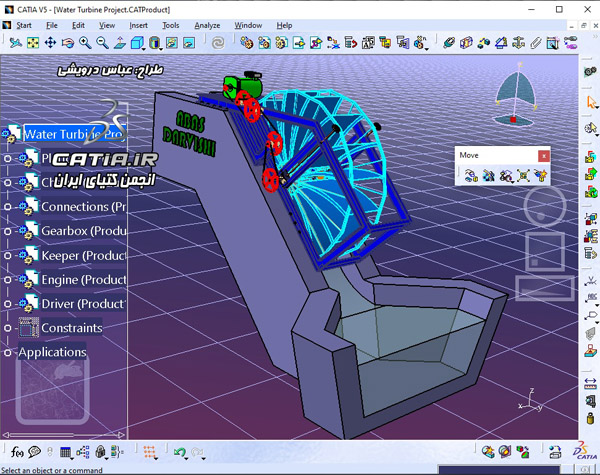Image resolution: width=600 pixels, height=475 pixels.
Task: Expand the Applications node in tree
Action: pos(8,353)
